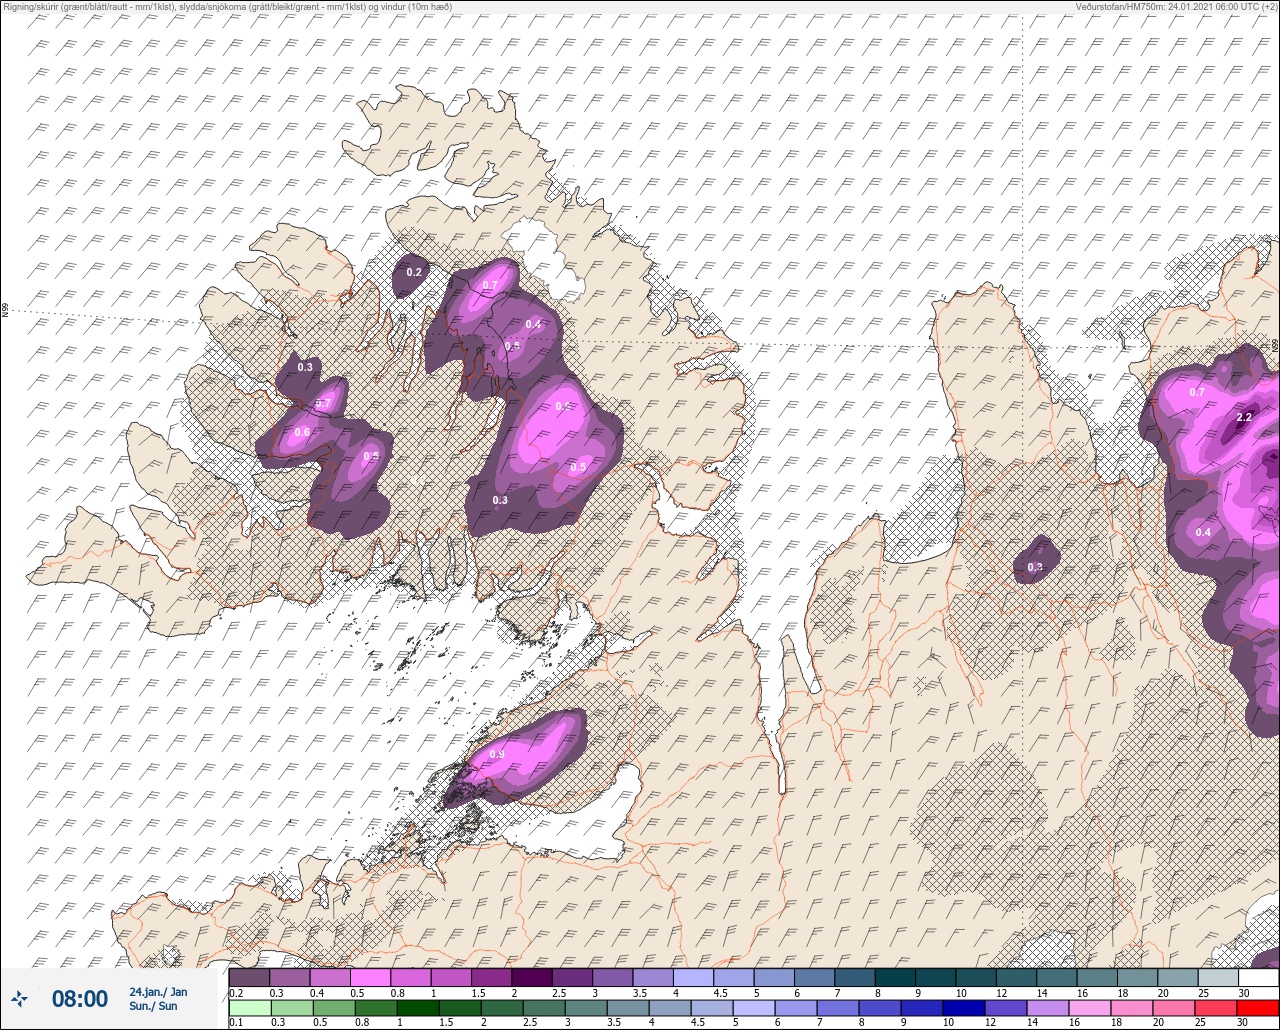Click the Veðurstofan/HM750m run timestamp header
Image resolution: width=1280 pixels, height=1030 pixels.
(x=1176, y=6)
